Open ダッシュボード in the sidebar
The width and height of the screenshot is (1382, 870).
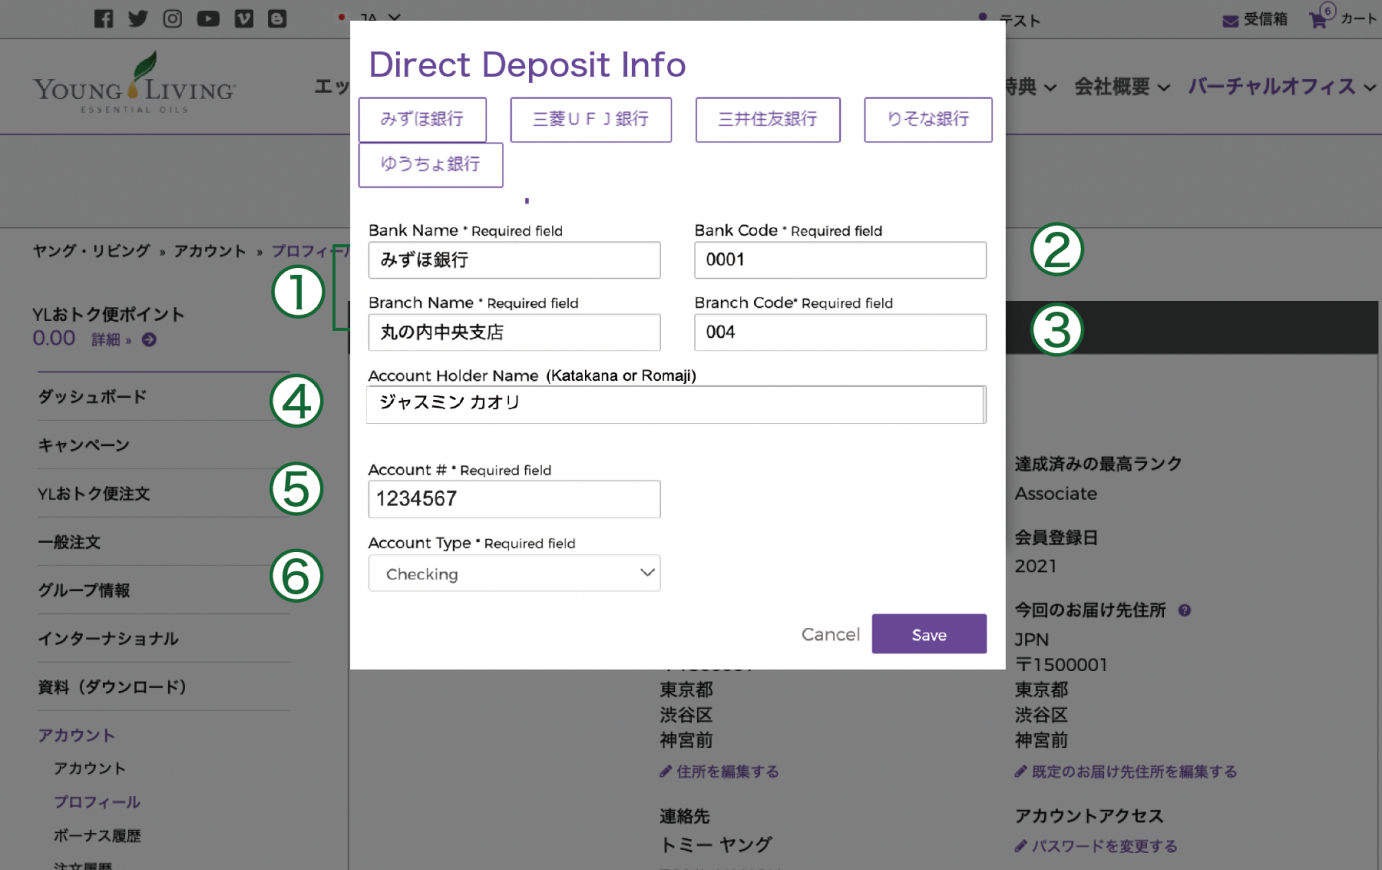coord(92,397)
